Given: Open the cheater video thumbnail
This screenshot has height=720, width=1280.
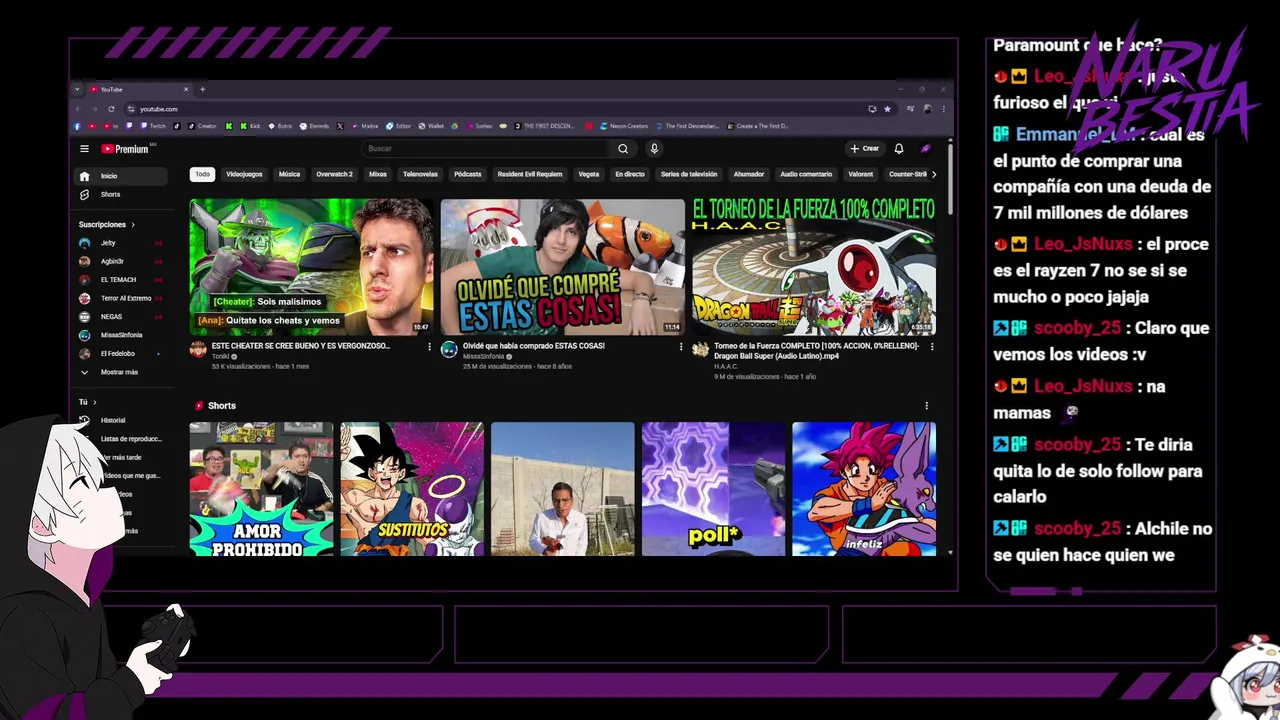Looking at the screenshot, I should tap(311, 267).
